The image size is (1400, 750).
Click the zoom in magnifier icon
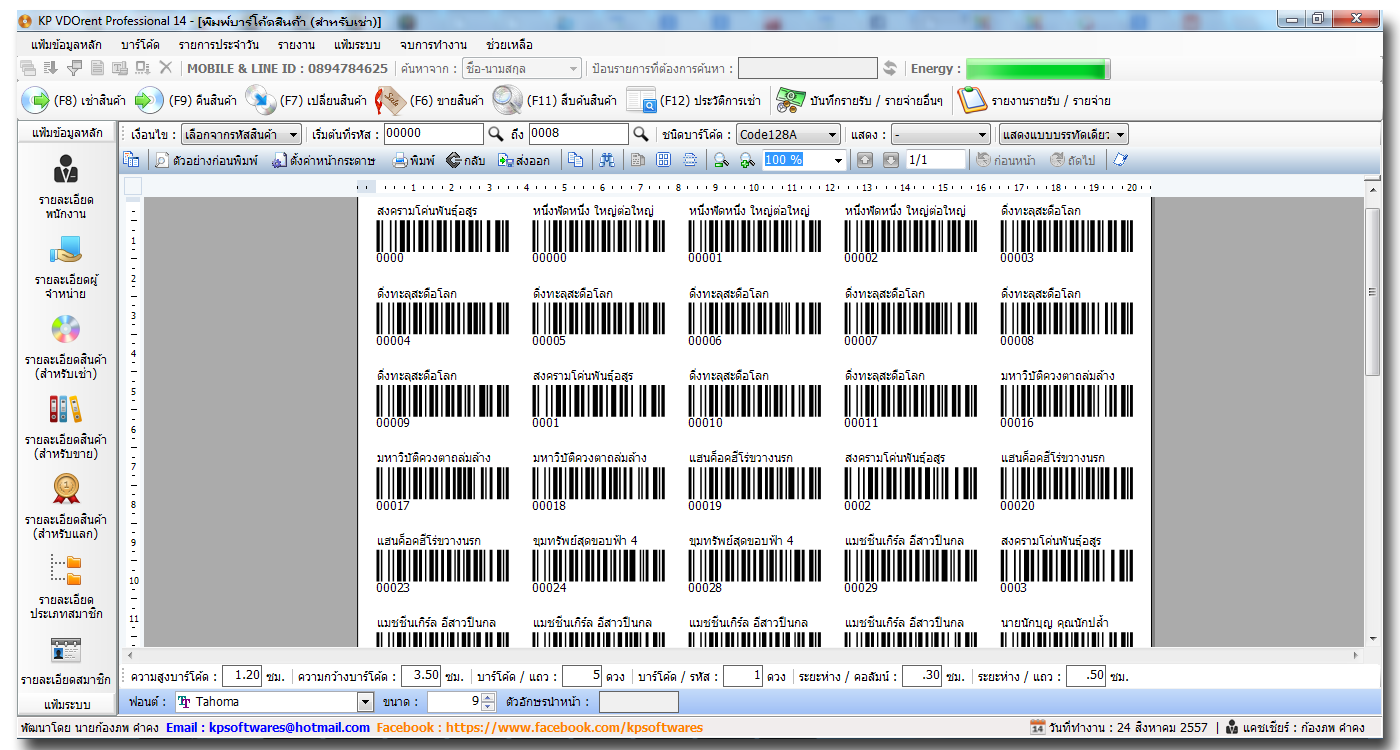click(747, 160)
